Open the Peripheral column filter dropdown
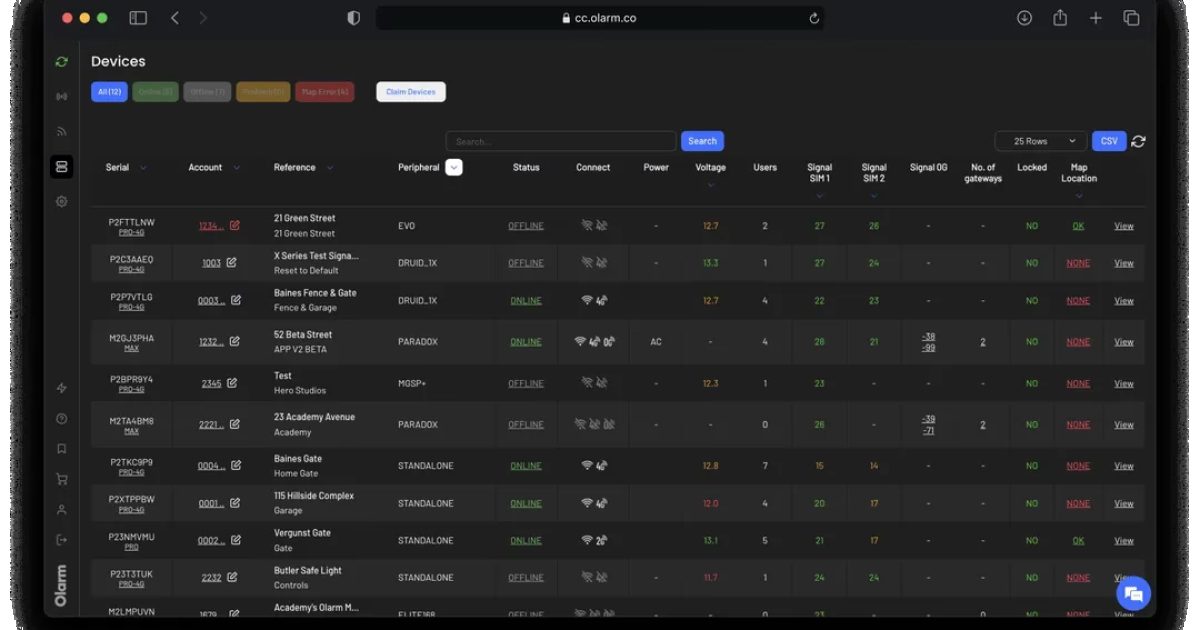Screen dimensions: 1200x630 [454, 167]
